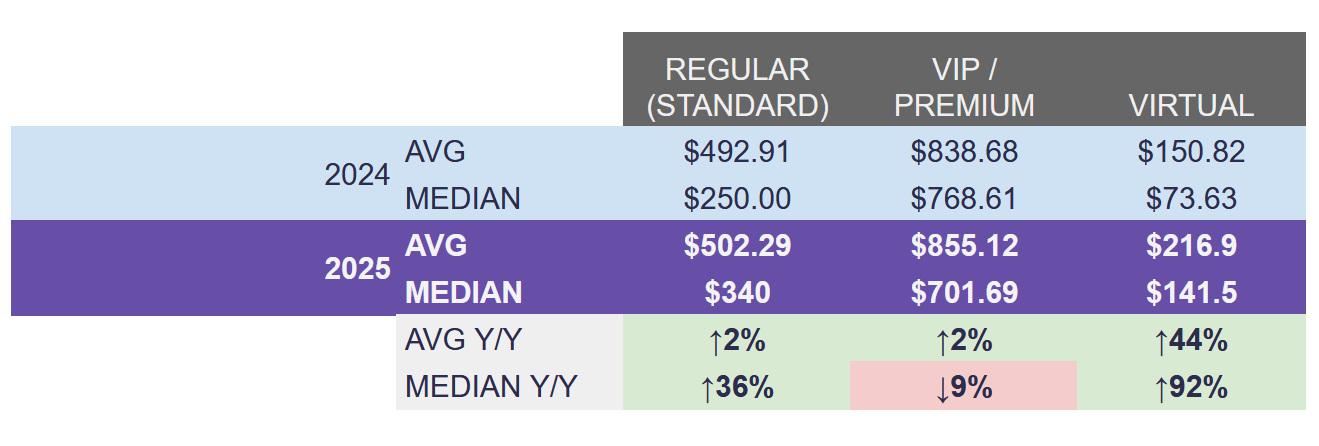Select the 2025 regular average $502.29
This screenshot has width=1319, height=446.
737,246
